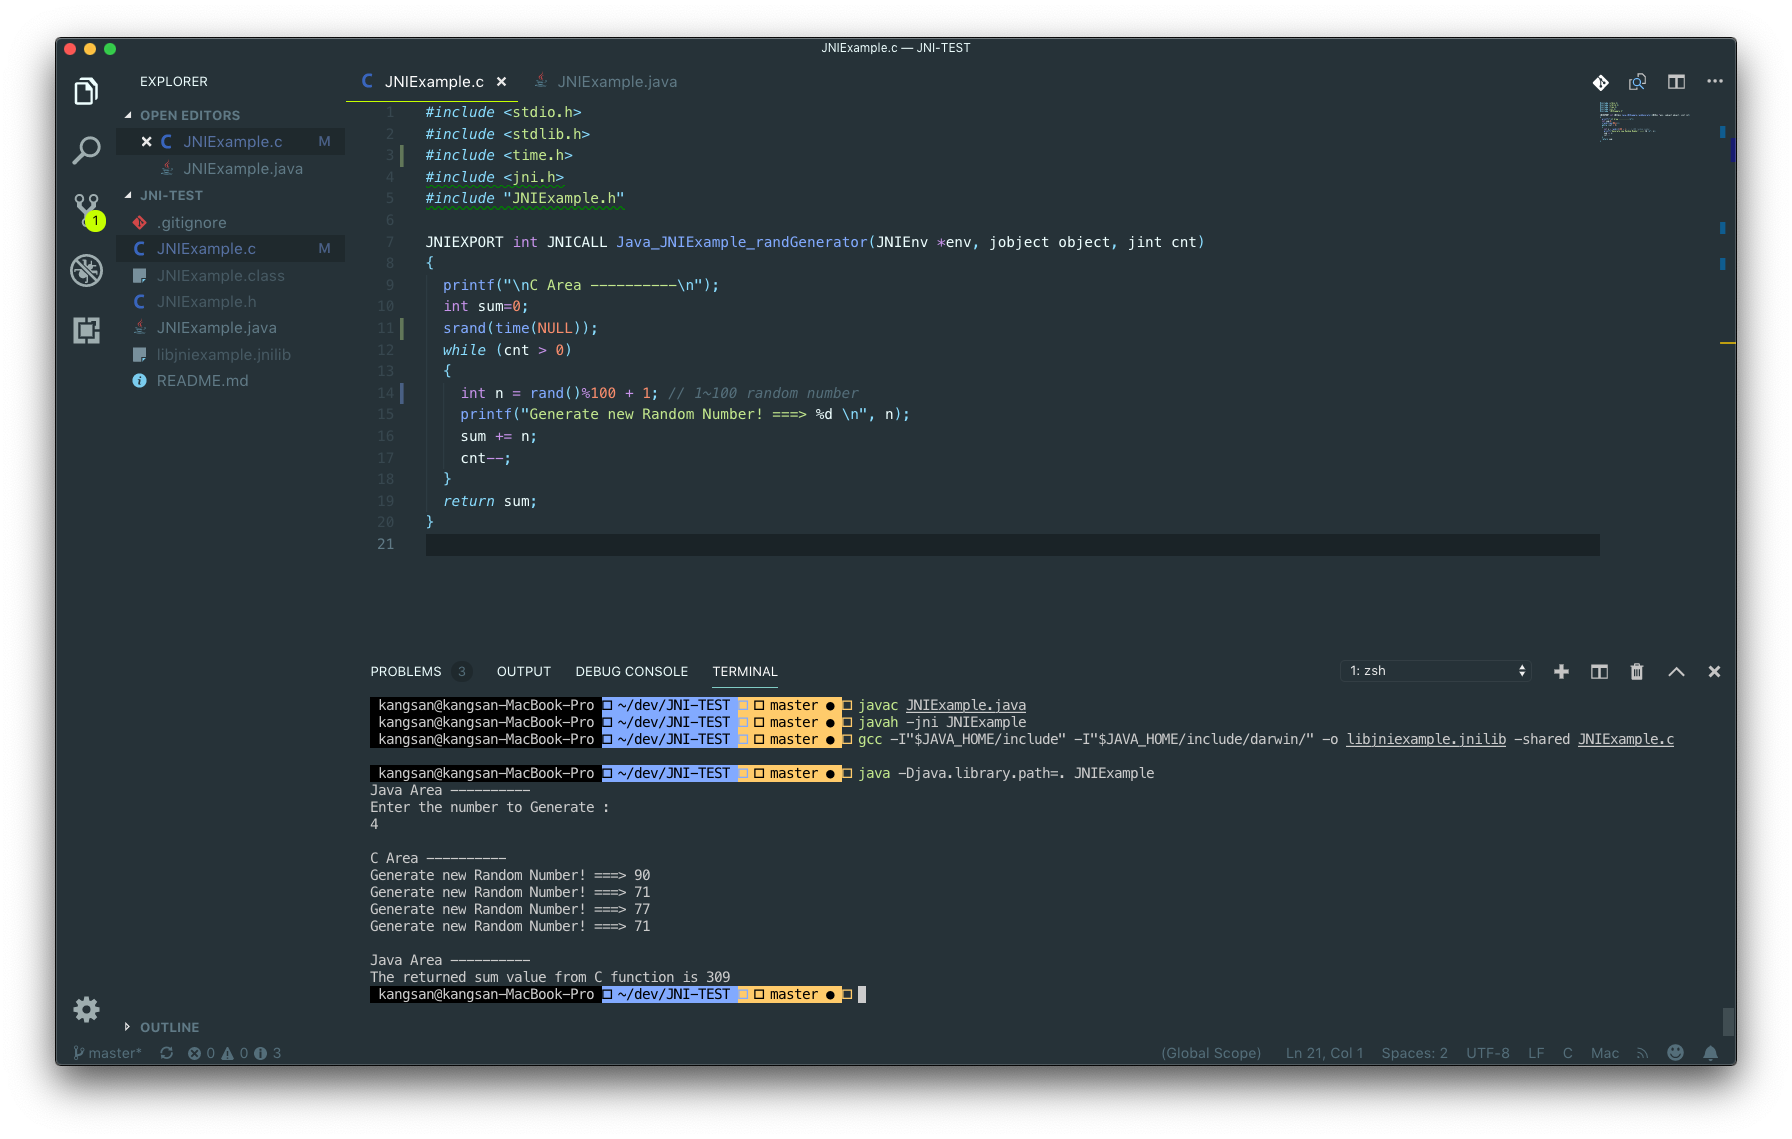Image resolution: width=1792 pixels, height=1139 pixels.
Task: Split the editor with the split icon
Action: point(1676,82)
